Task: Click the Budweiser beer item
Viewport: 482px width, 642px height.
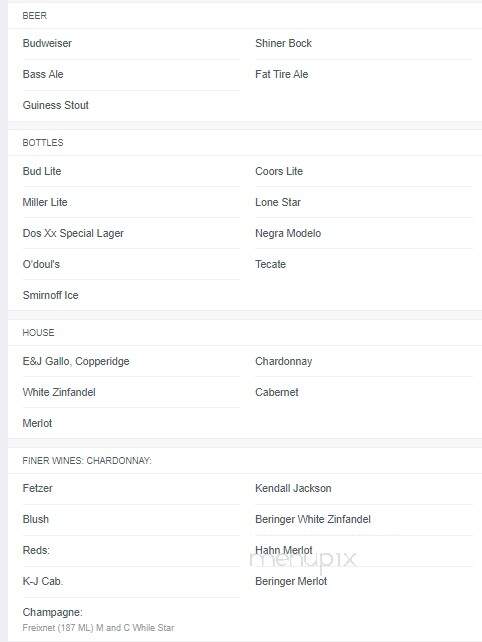Action: click(47, 43)
